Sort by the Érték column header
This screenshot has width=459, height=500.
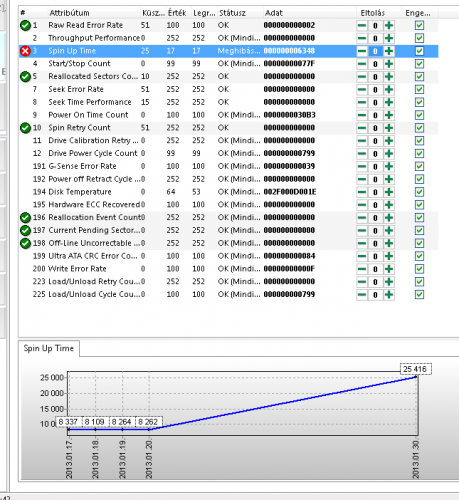pos(179,13)
